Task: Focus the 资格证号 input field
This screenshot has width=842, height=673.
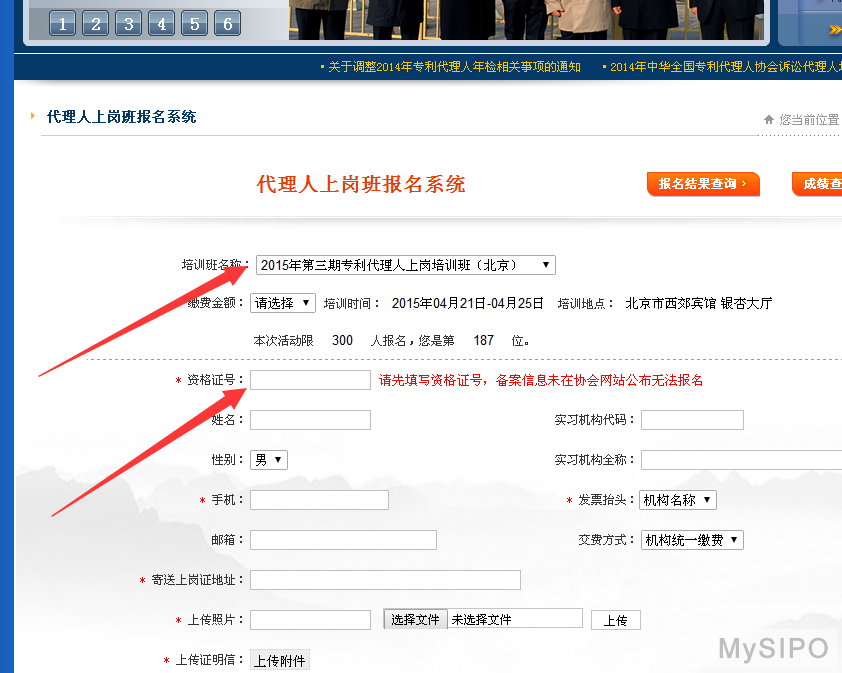Action: (x=310, y=380)
